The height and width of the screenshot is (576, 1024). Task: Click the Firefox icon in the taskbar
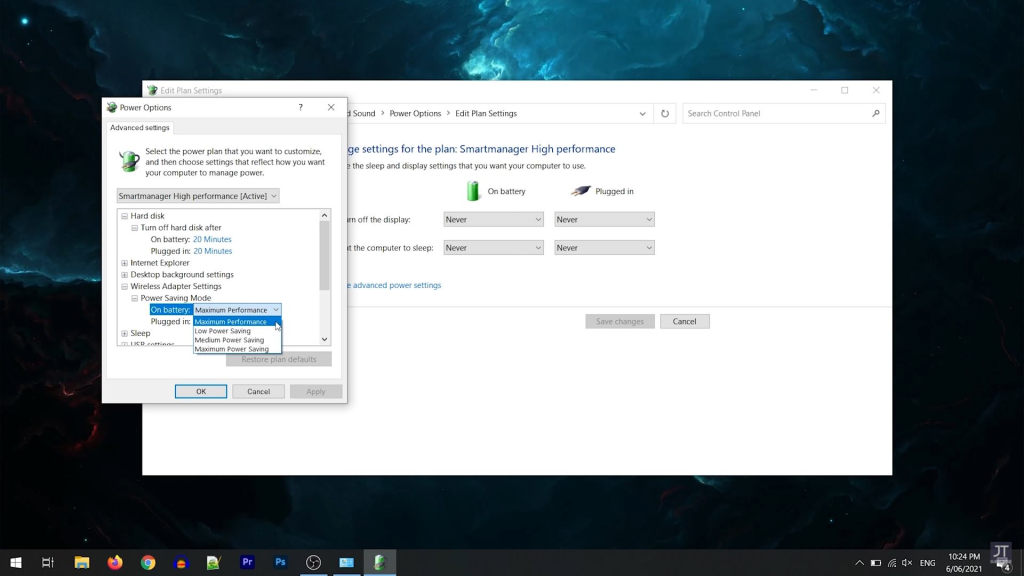[x=115, y=563]
